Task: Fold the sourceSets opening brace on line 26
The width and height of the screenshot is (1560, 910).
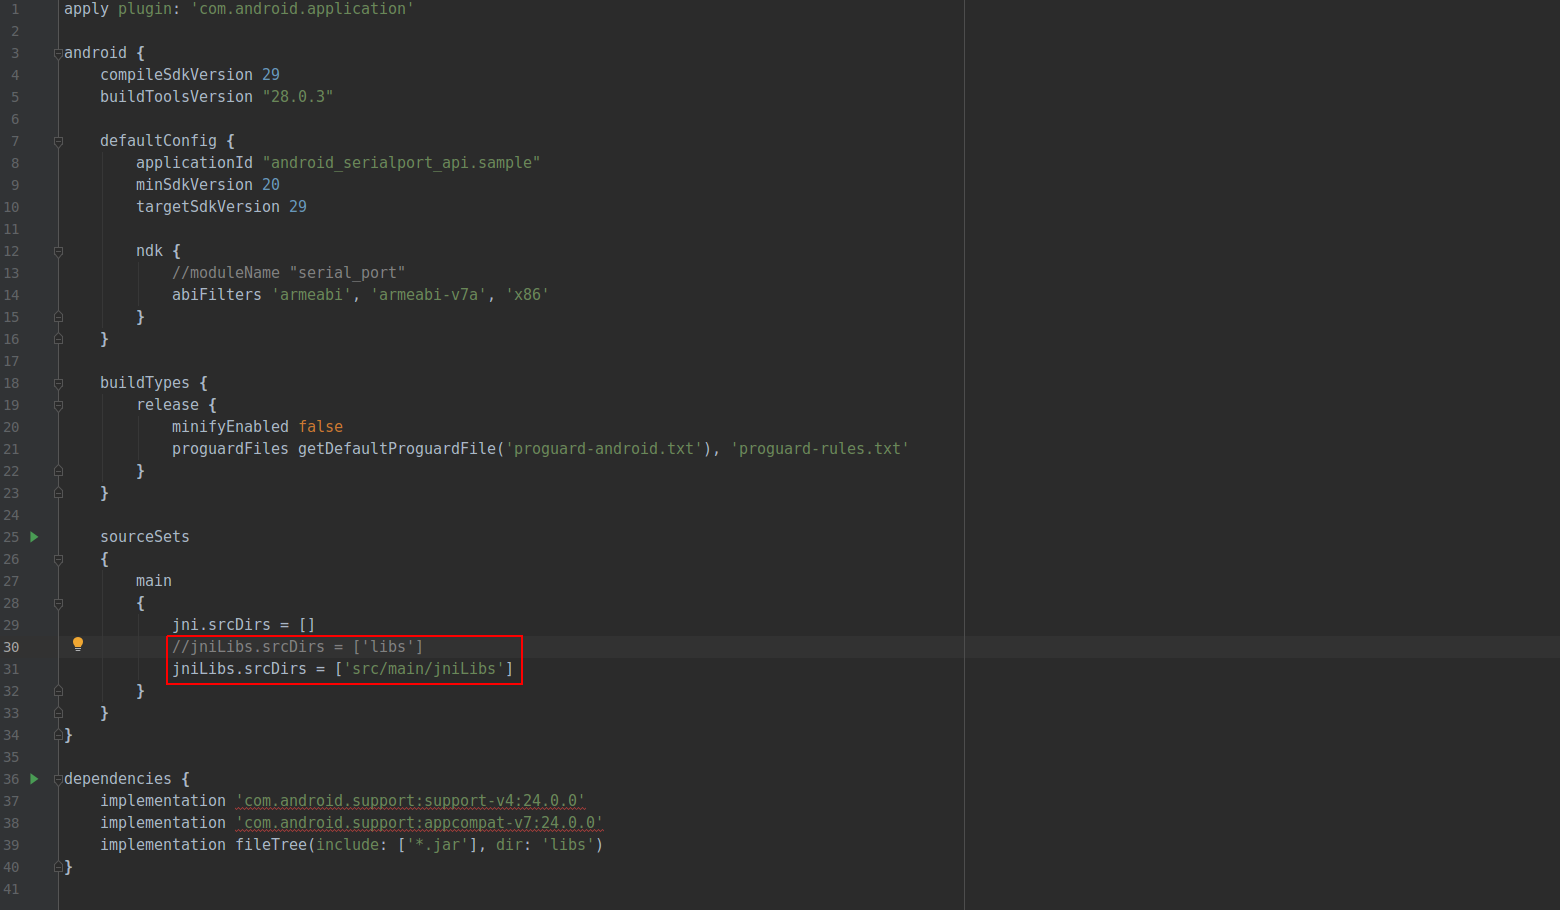Action: [x=58, y=559]
